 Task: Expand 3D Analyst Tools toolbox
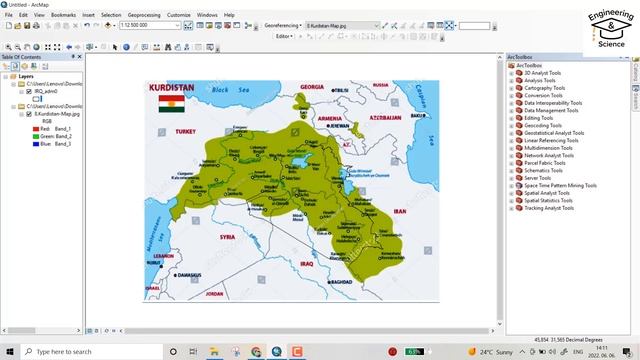point(511,73)
